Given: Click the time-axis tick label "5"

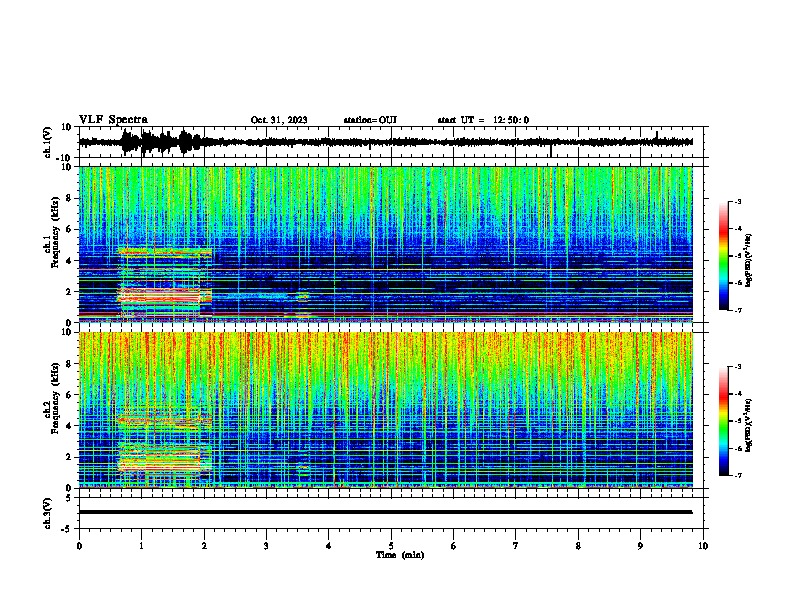Looking at the screenshot, I should pos(391,546).
